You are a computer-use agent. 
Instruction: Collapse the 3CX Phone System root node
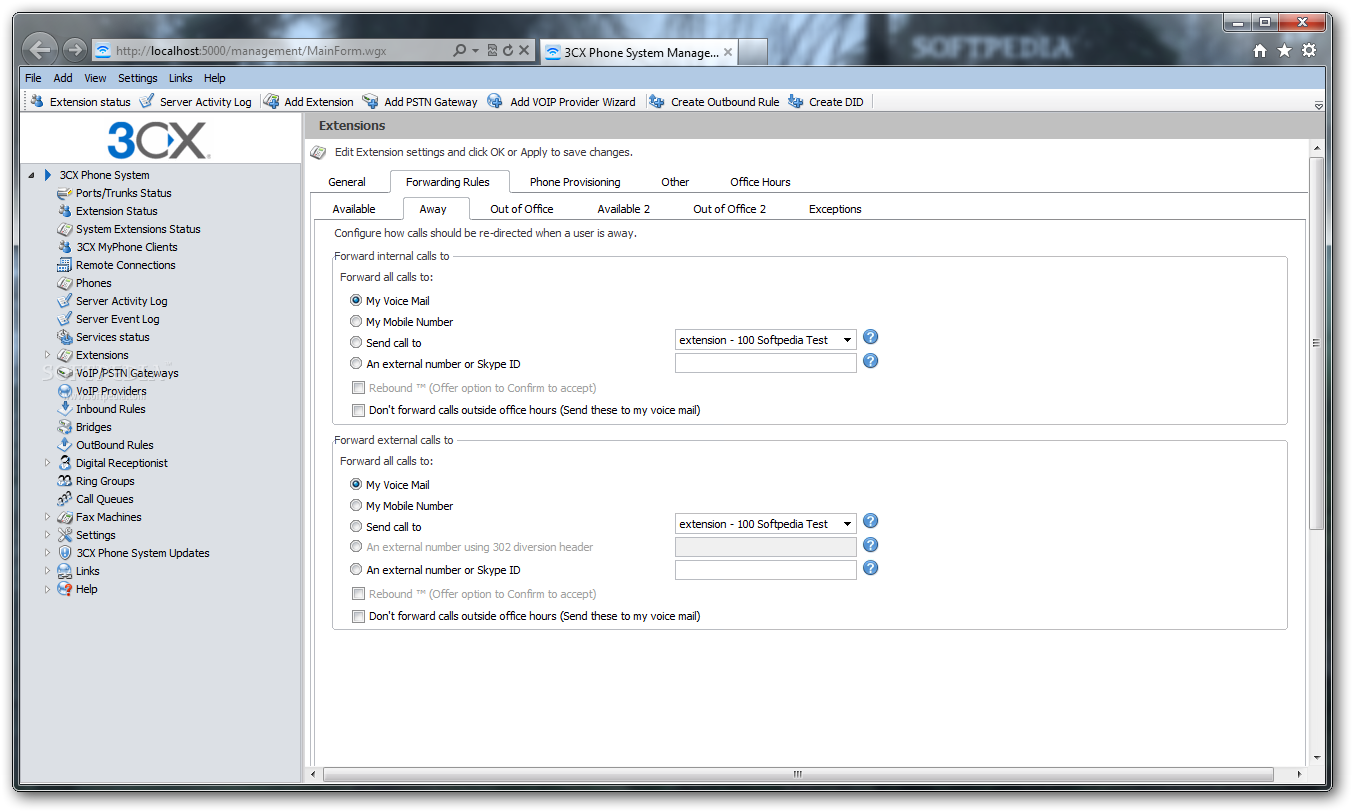31,175
